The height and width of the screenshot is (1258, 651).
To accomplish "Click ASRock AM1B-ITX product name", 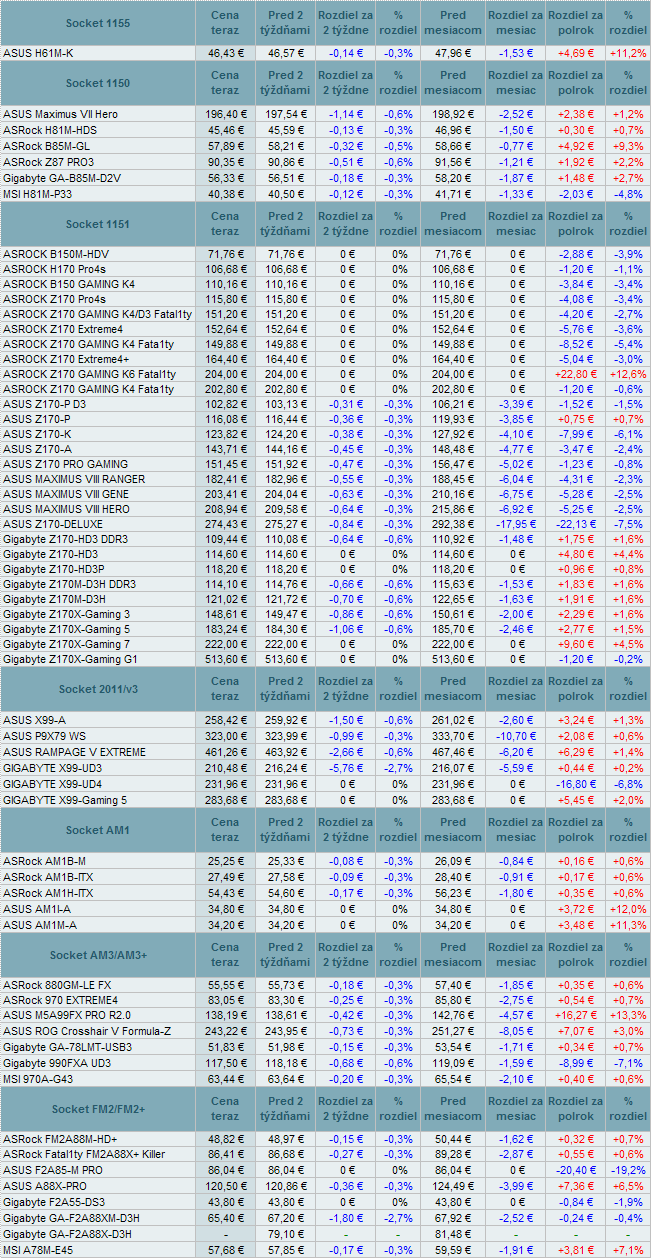I will click(x=47, y=876).
